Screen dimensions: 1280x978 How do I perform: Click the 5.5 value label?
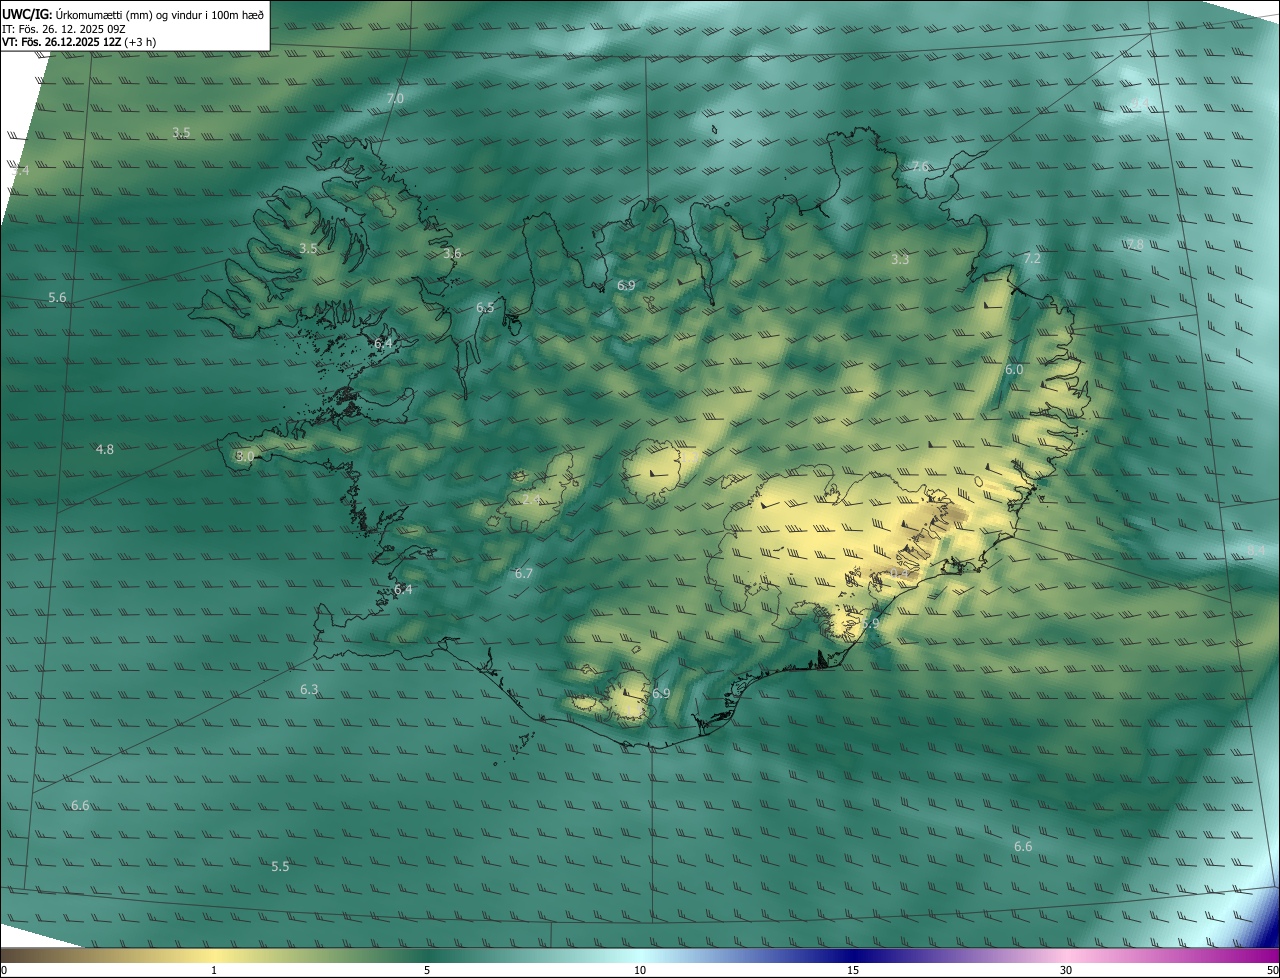[x=280, y=867]
